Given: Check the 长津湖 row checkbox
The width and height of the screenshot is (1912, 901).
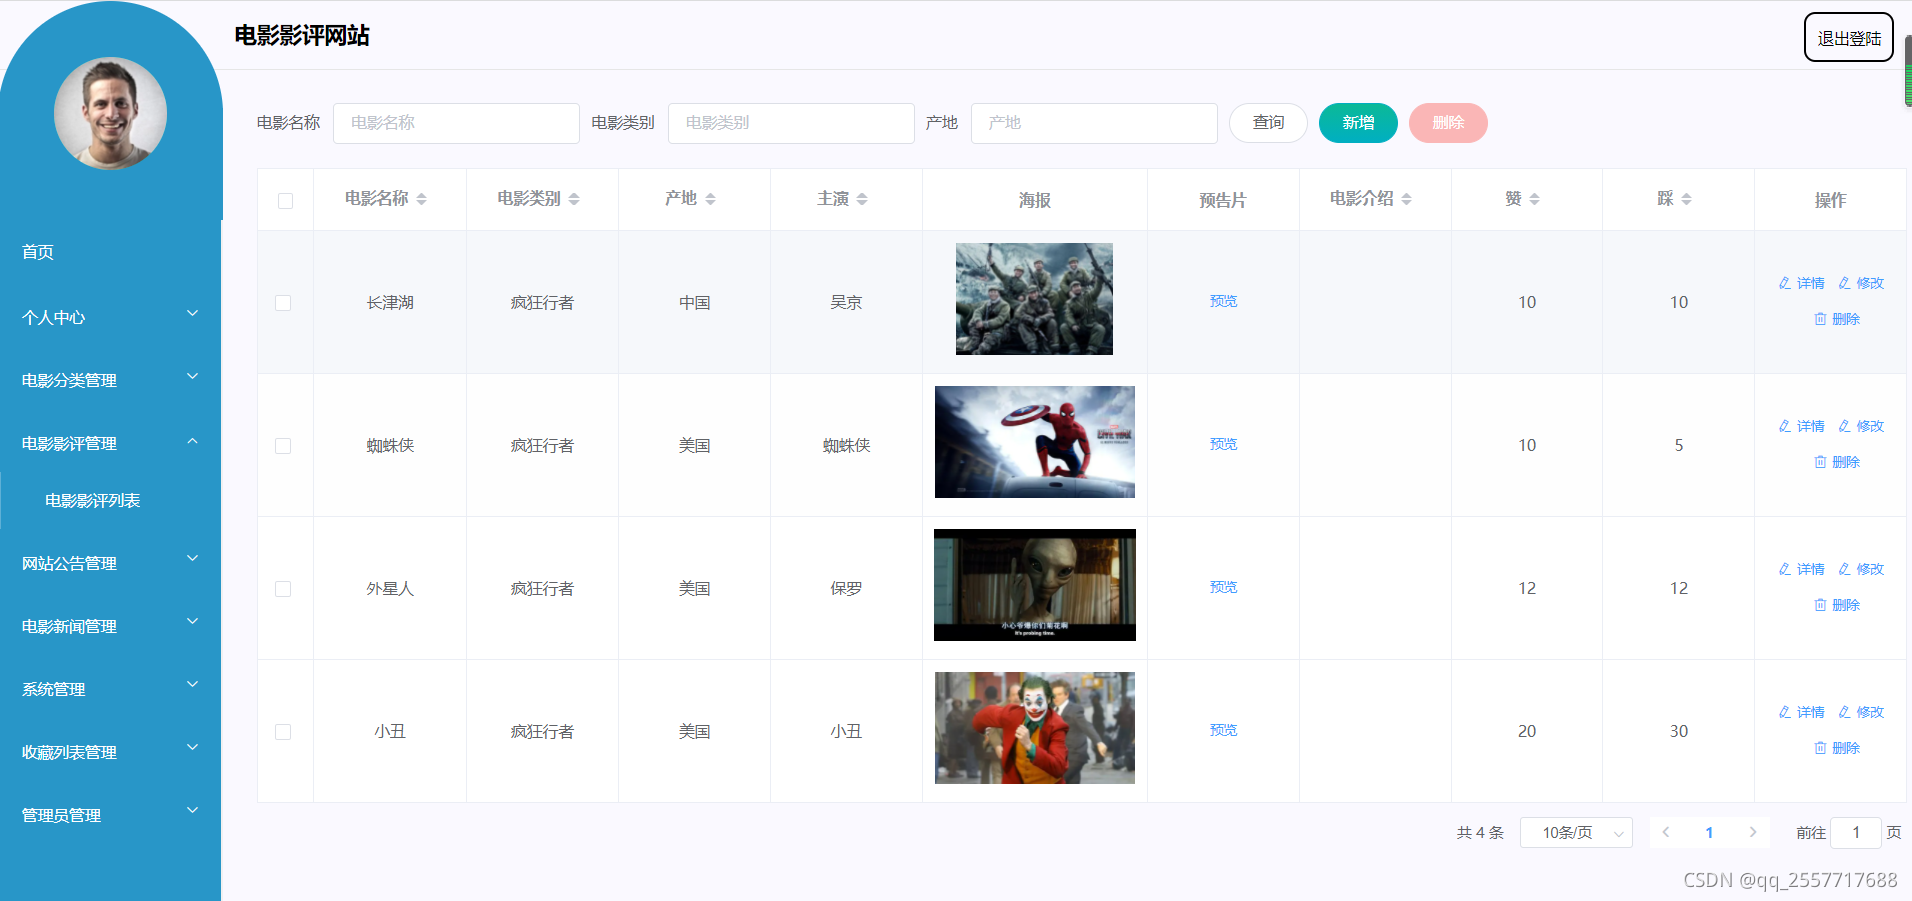Looking at the screenshot, I should point(283,303).
